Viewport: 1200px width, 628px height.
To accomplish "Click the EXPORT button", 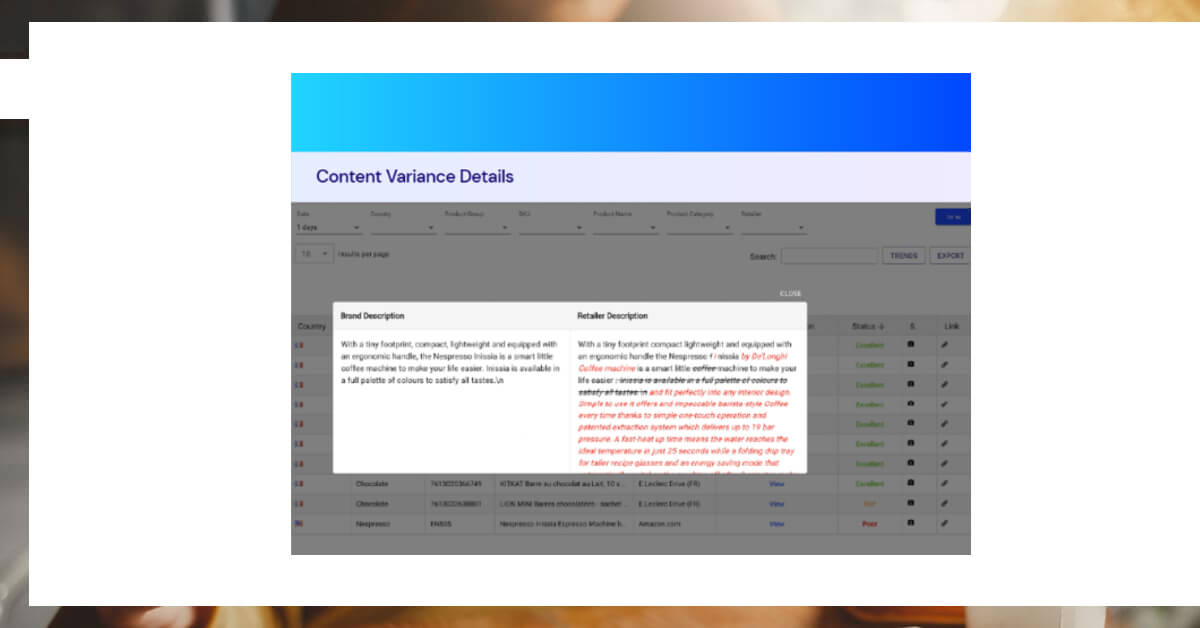I will (950, 256).
